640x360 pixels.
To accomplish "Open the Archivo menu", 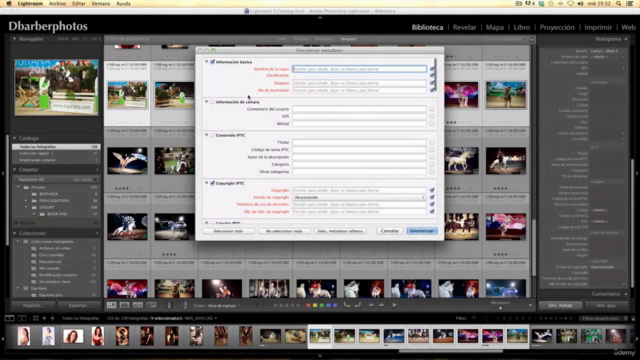I will tap(57, 4).
